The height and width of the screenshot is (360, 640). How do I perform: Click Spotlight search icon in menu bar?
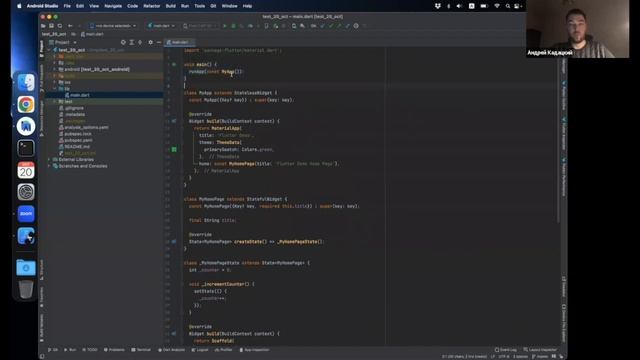[508, 6]
